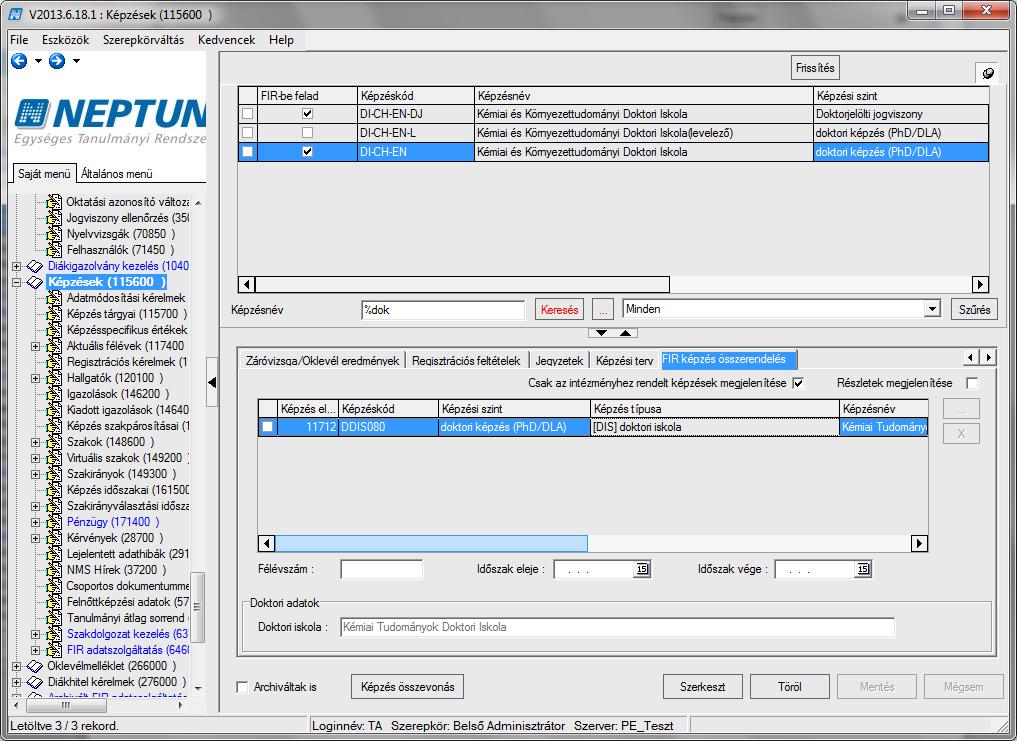Open the Időszak eleje calendar picker

641,569
